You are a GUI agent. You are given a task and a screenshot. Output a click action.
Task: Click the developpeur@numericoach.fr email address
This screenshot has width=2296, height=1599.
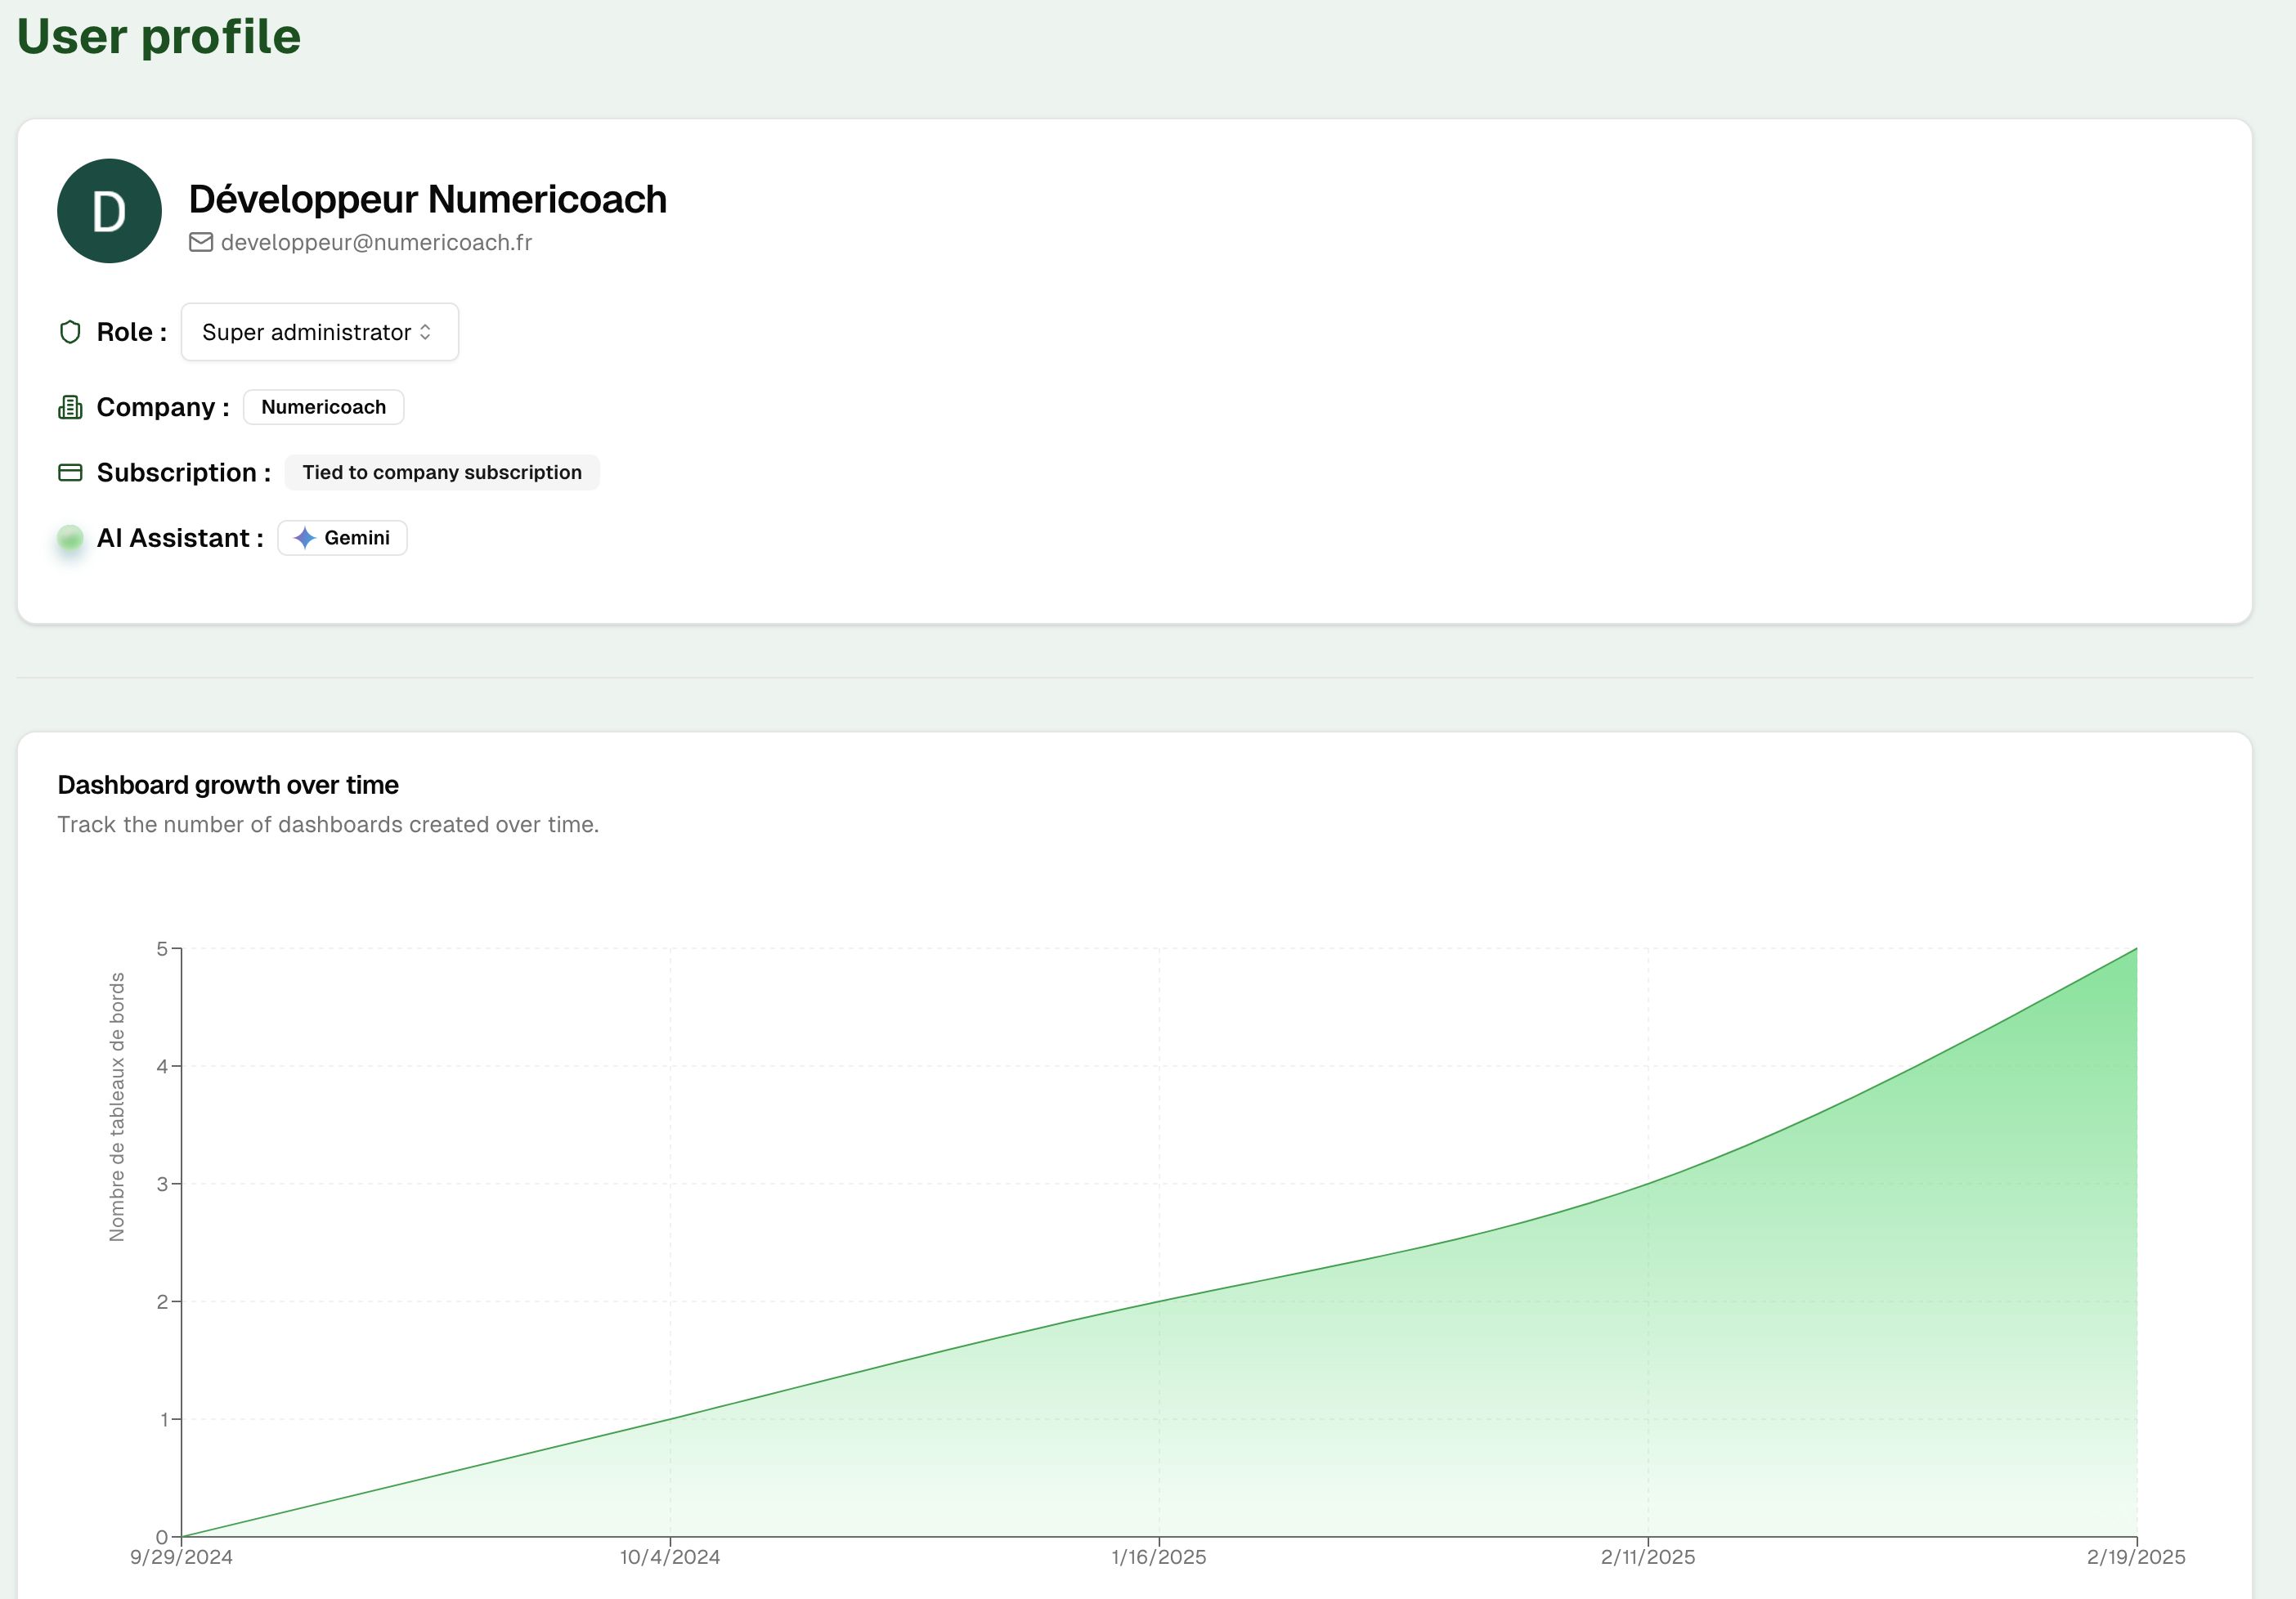tap(376, 242)
